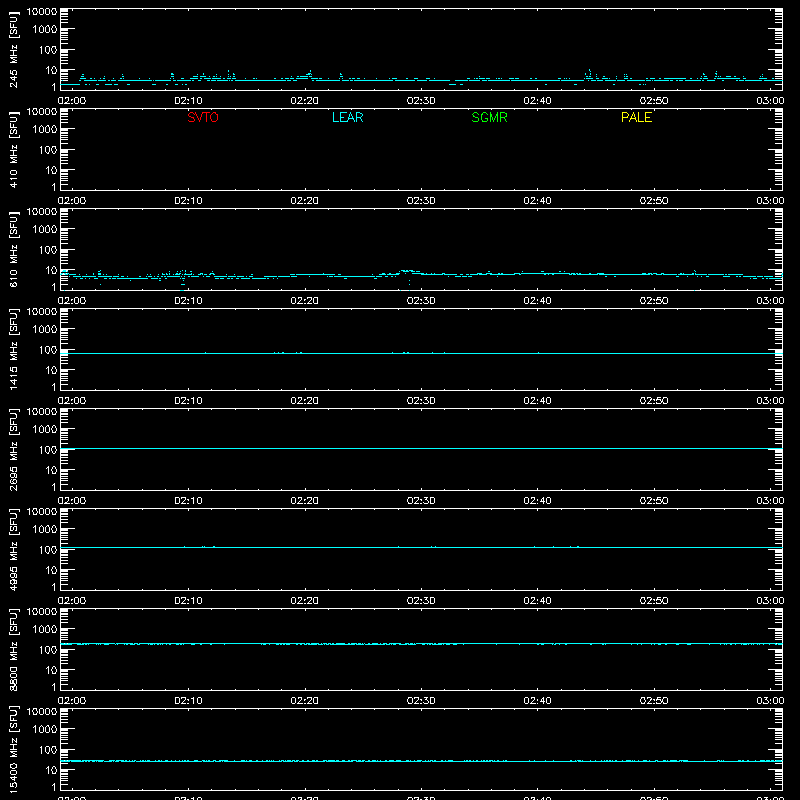Select the 245 MHz [SFU] axis label
The image size is (800, 800).
13,50
